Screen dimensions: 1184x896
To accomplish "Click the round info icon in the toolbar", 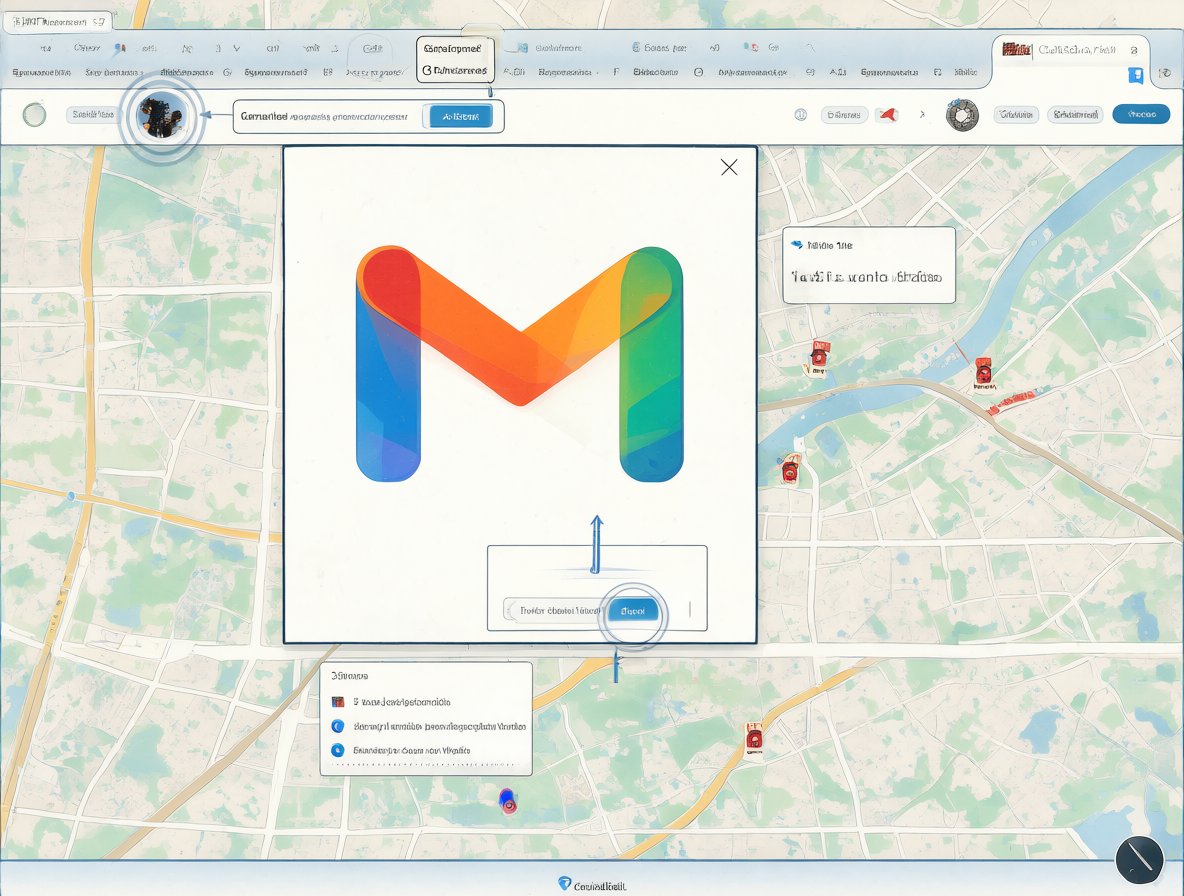I will (x=800, y=115).
